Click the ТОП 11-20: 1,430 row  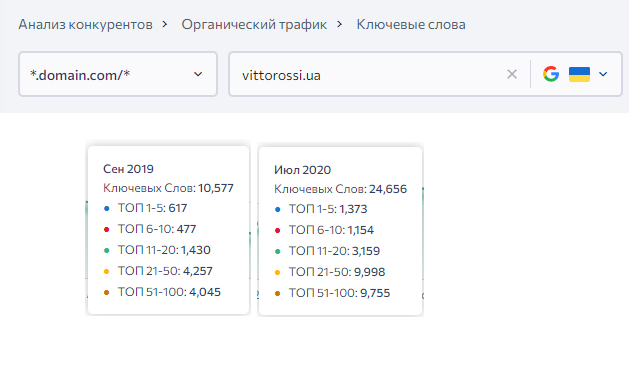157,250
